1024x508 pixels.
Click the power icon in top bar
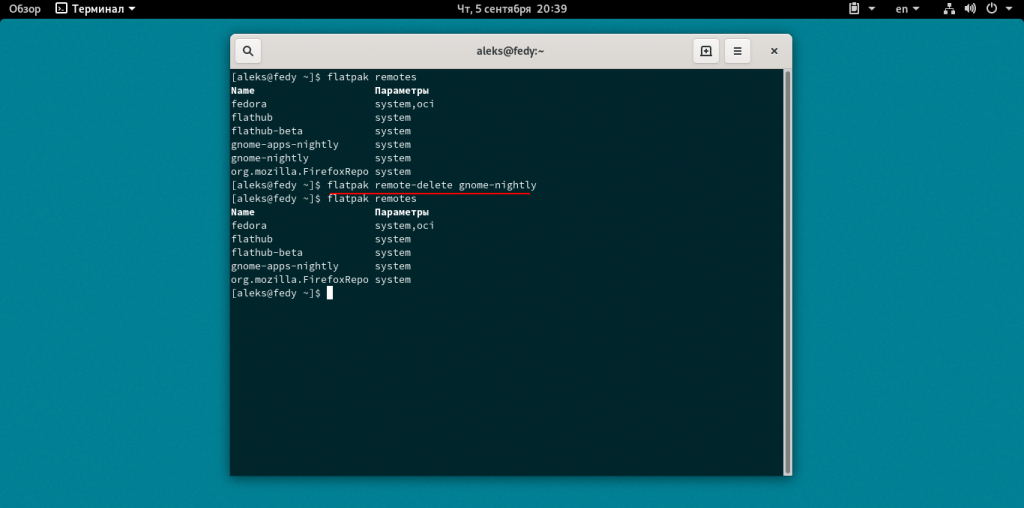992,9
